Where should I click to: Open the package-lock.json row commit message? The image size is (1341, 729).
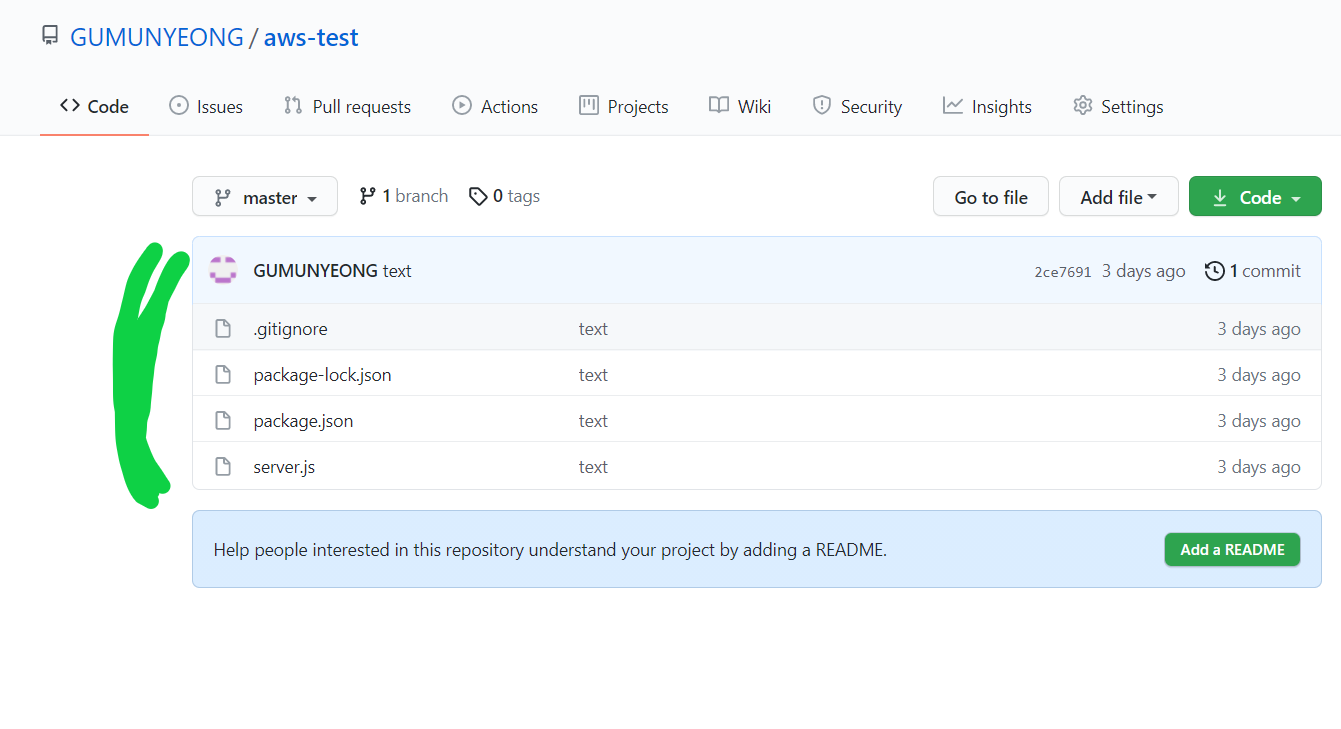593,375
